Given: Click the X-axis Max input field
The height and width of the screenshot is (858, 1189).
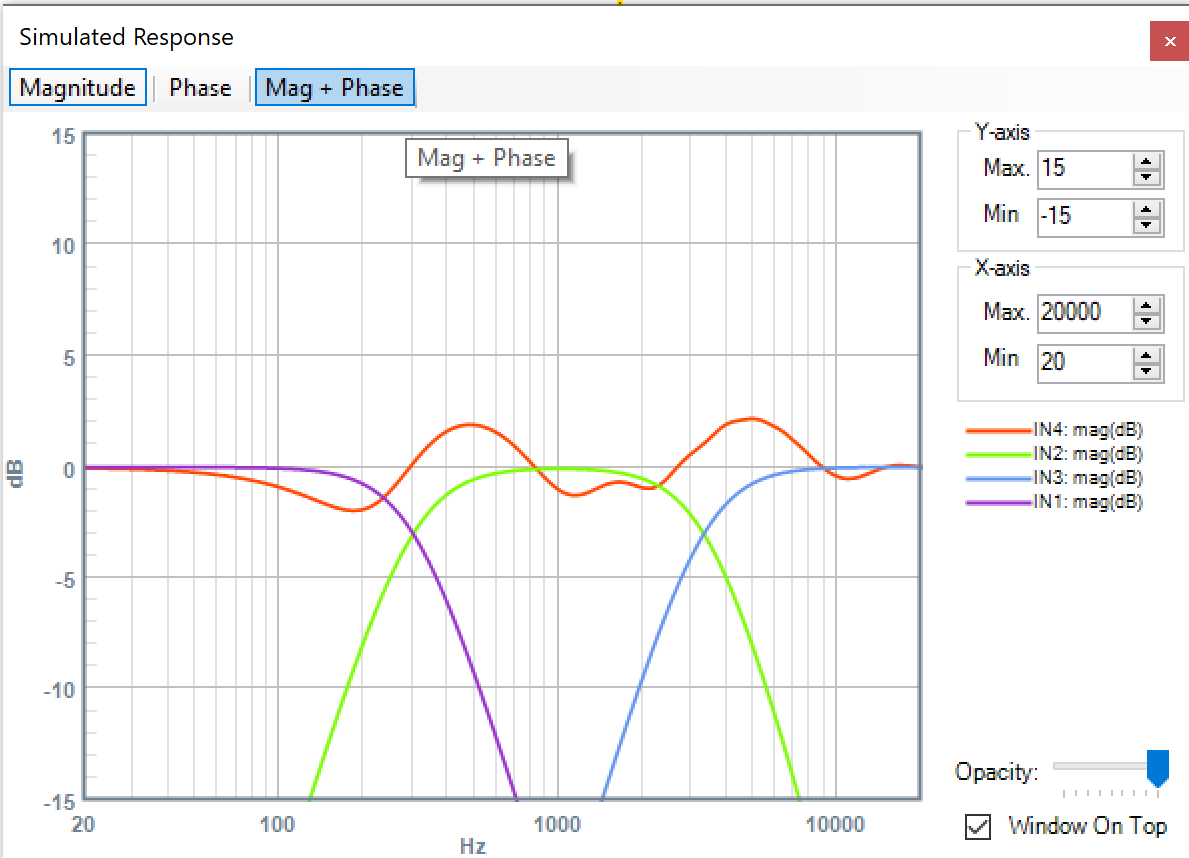Looking at the screenshot, I should click(x=1085, y=313).
